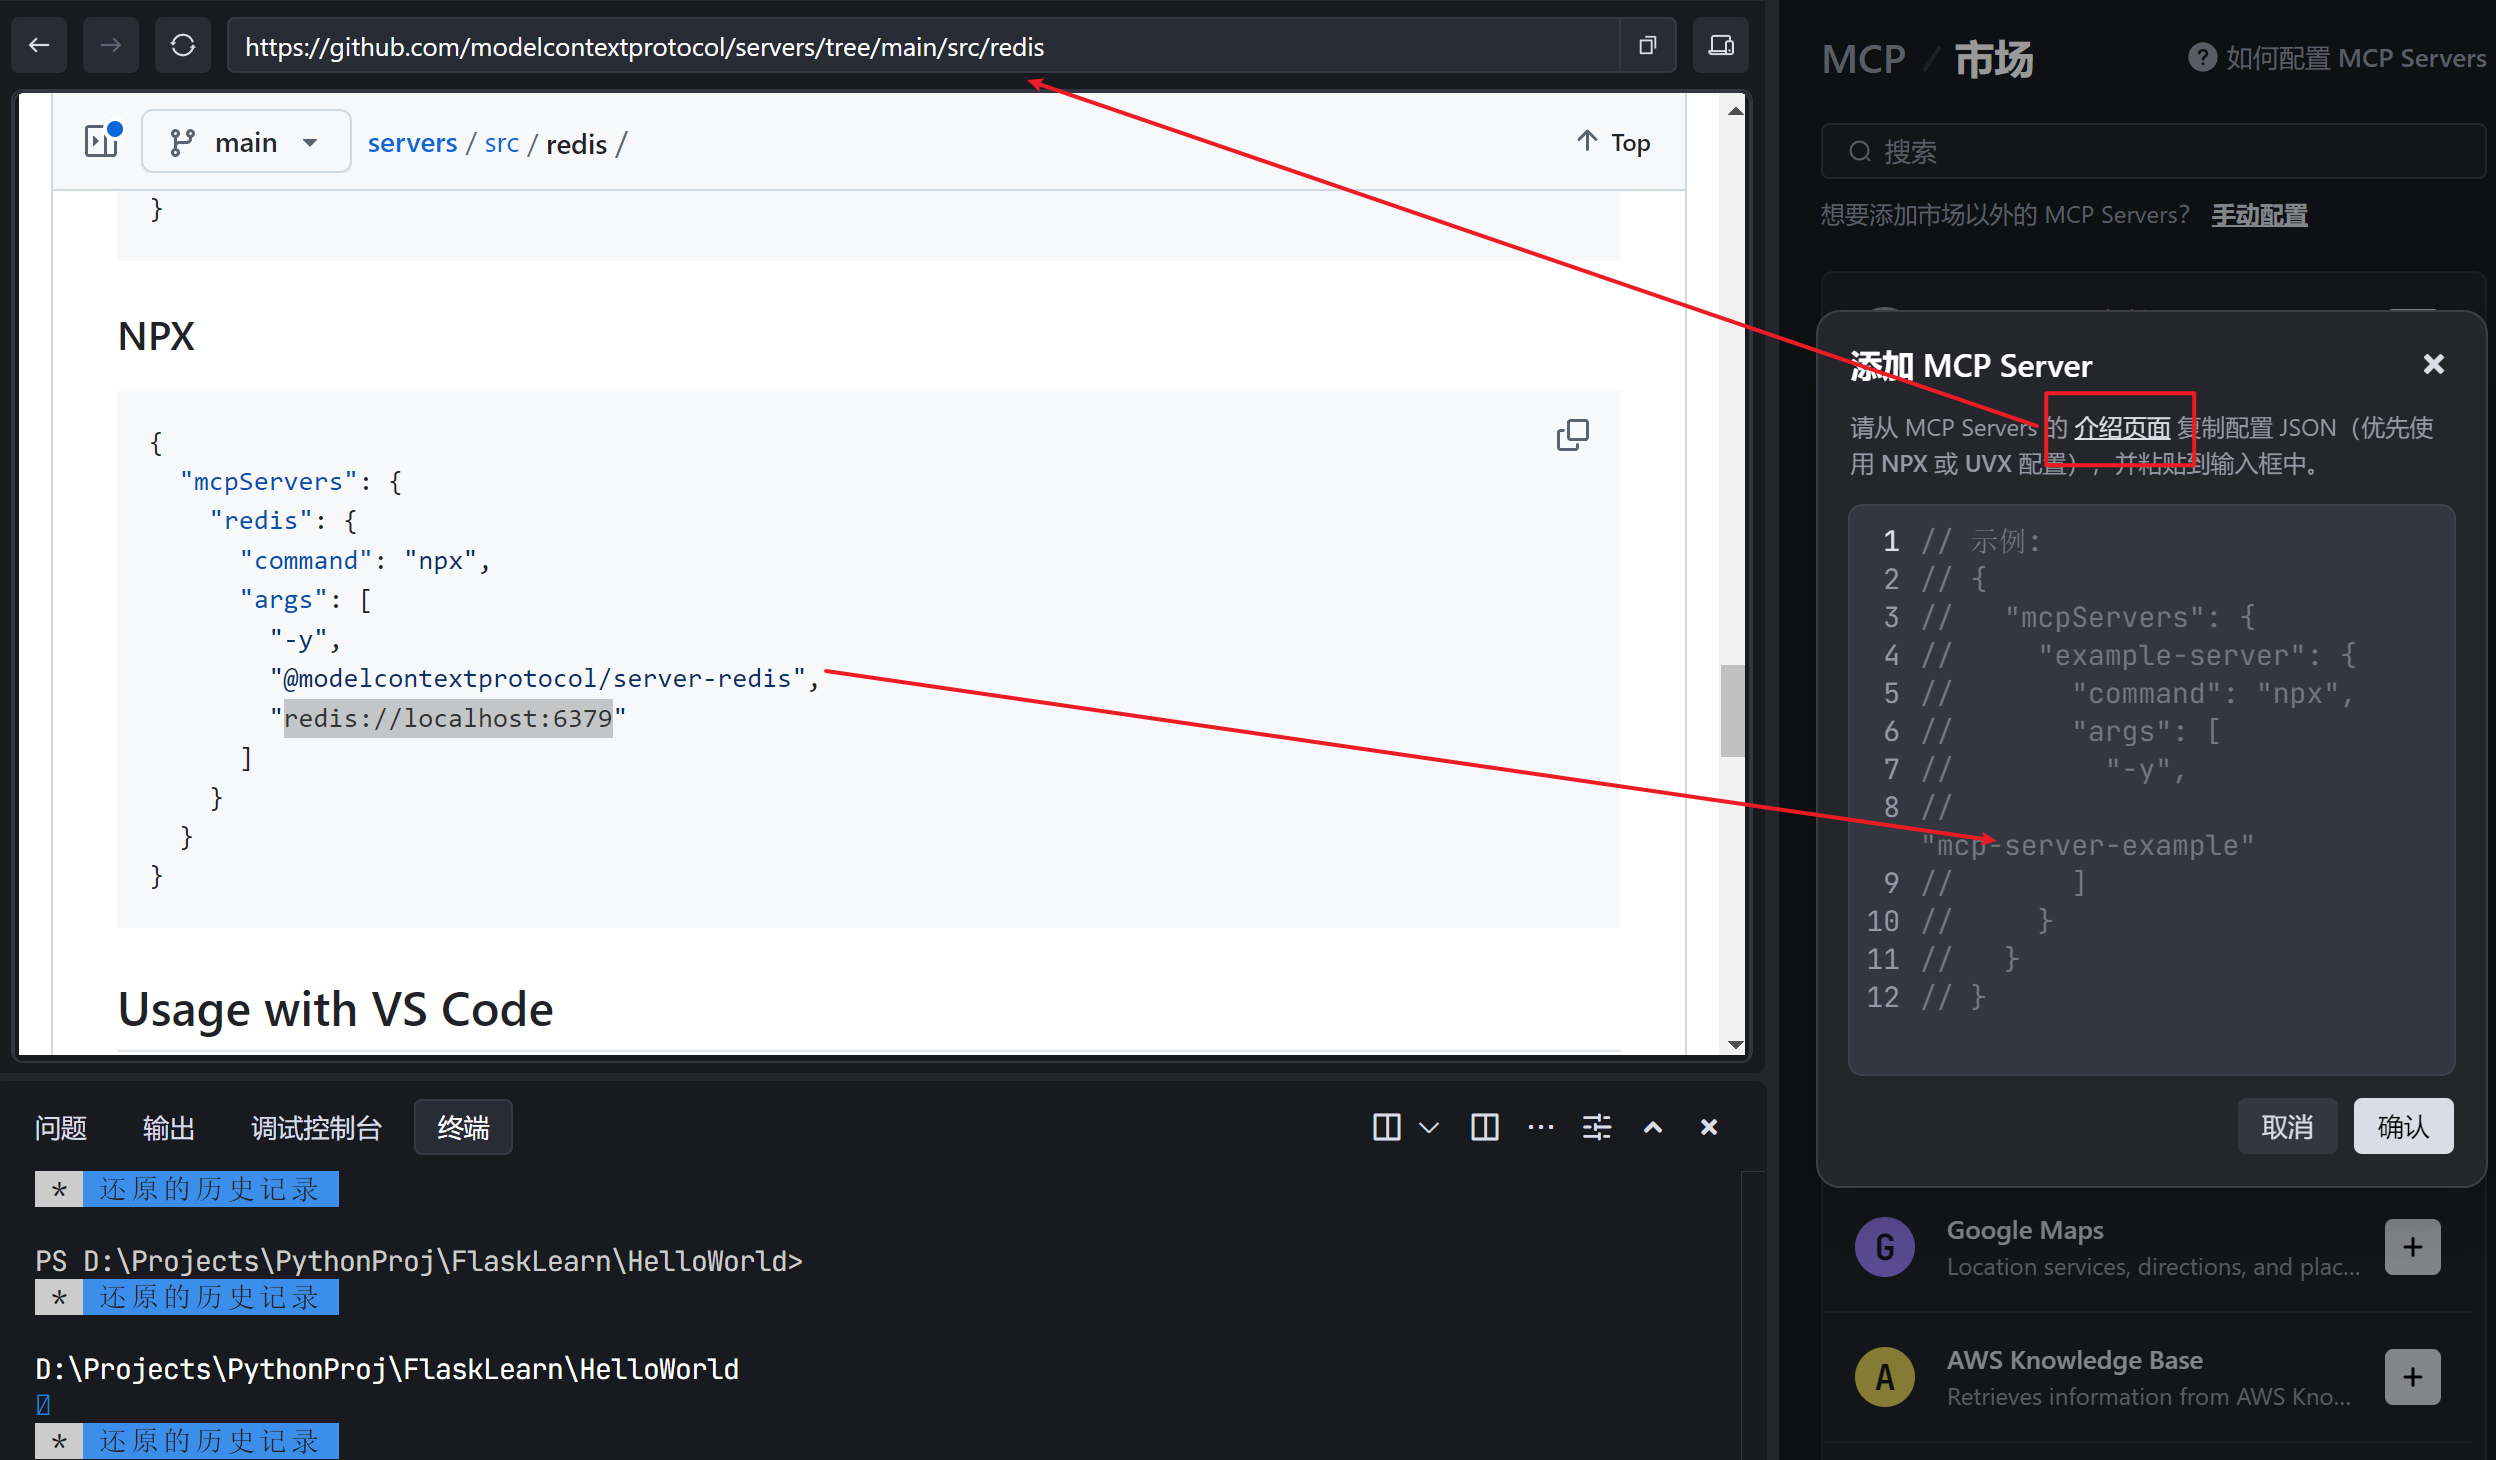2496x1460 pixels.
Task: Switch to the 问题 tab
Action: pos(61,1128)
